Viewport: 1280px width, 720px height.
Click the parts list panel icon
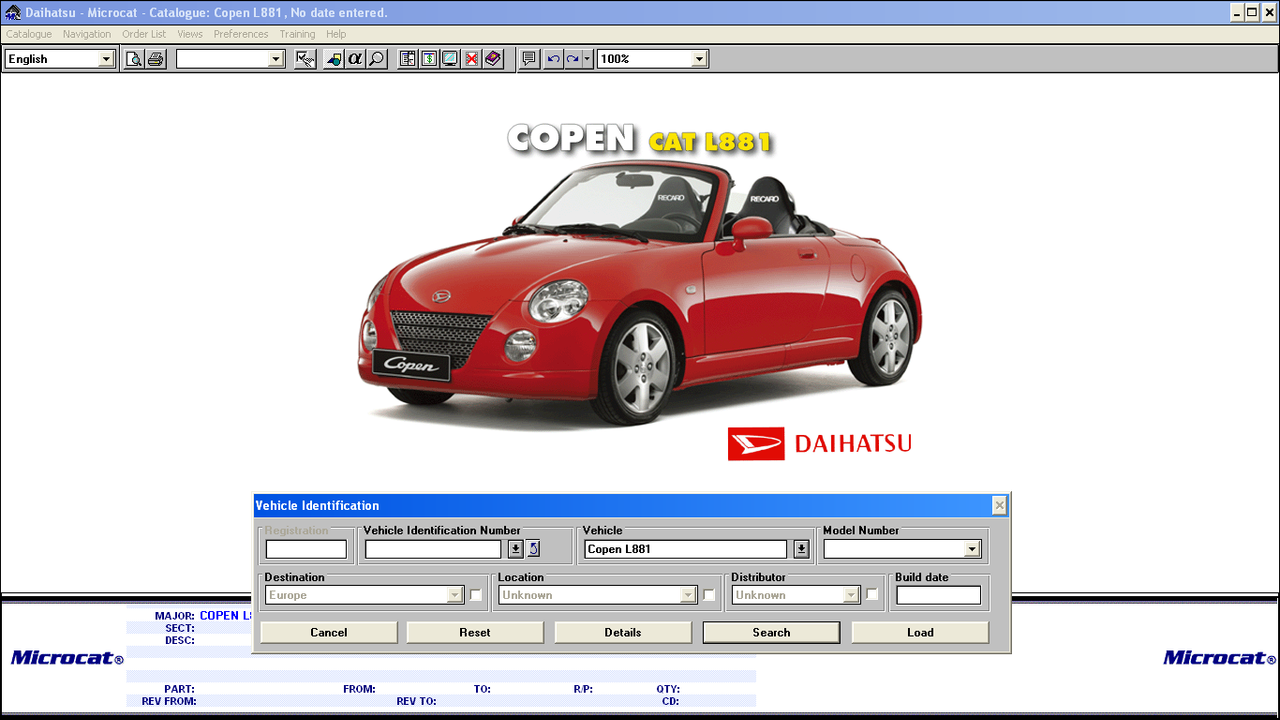pyautogui.click(x=407, y=59)
